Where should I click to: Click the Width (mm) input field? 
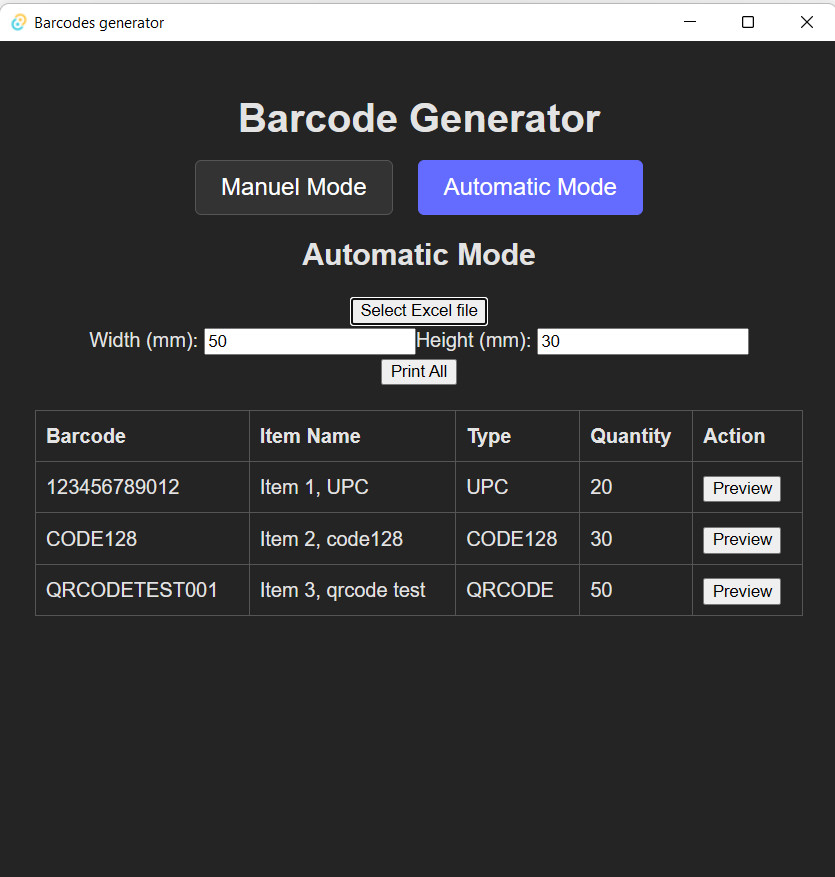309,341
